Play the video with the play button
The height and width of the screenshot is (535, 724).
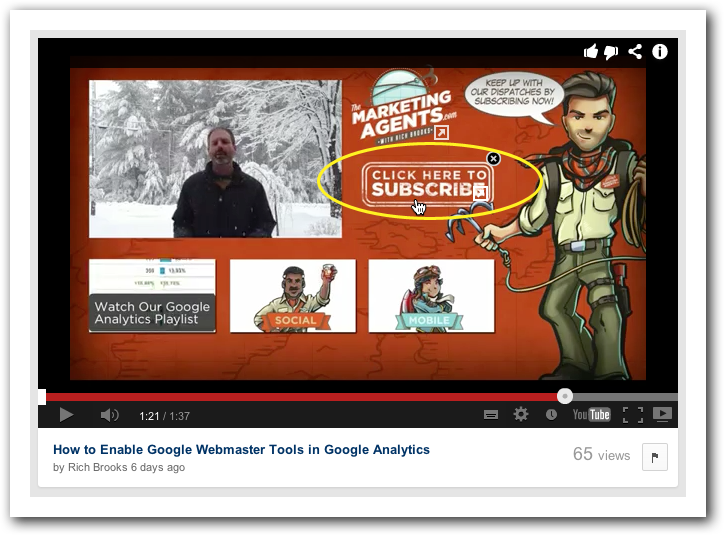pyautogui.click(x=66, y=415)
